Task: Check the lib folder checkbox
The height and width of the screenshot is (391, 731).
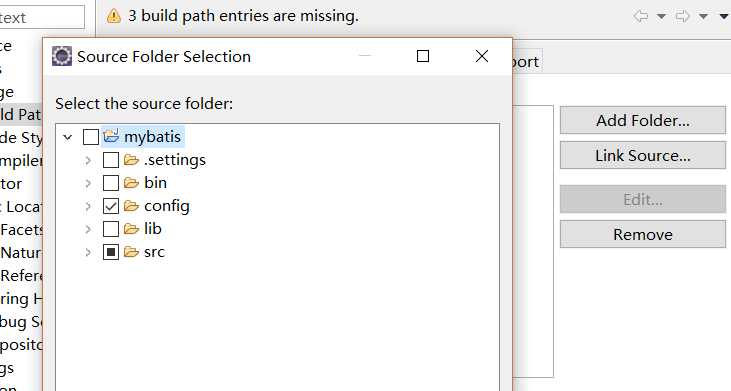Action: coord(110,229)
